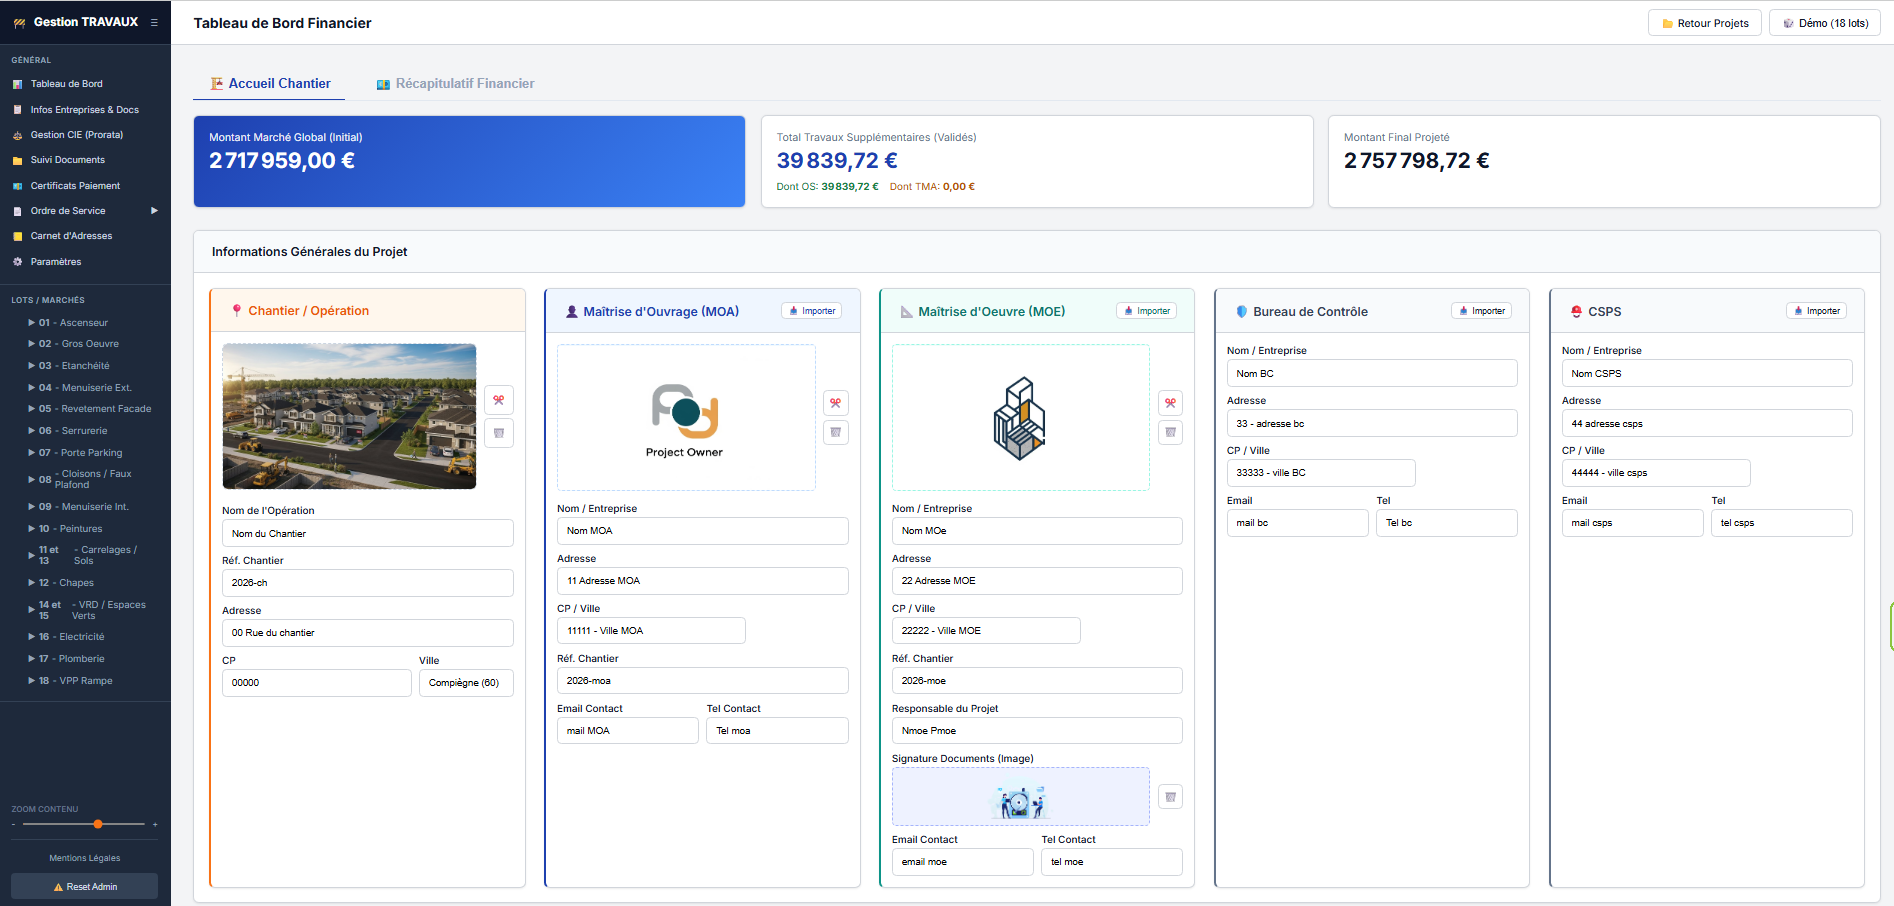The width and height of the screenshot is (1894, 906).
Task: Select the Gestion CIE (Prorata) scale icon
Action: (16, 134)
